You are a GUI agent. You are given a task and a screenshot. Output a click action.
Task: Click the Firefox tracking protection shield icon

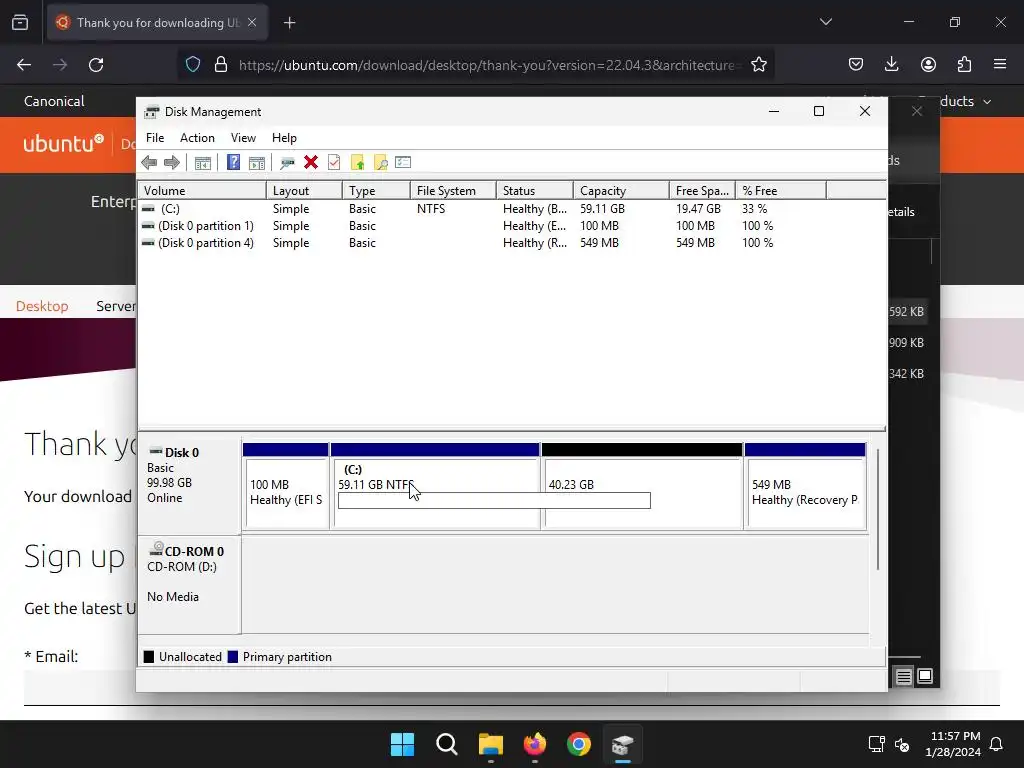pyautogui.click(x=193, y=65)
